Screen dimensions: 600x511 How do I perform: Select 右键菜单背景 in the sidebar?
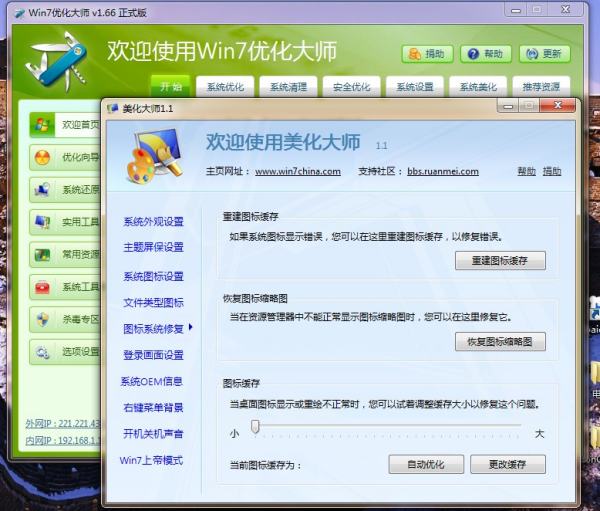pos(153,407)
